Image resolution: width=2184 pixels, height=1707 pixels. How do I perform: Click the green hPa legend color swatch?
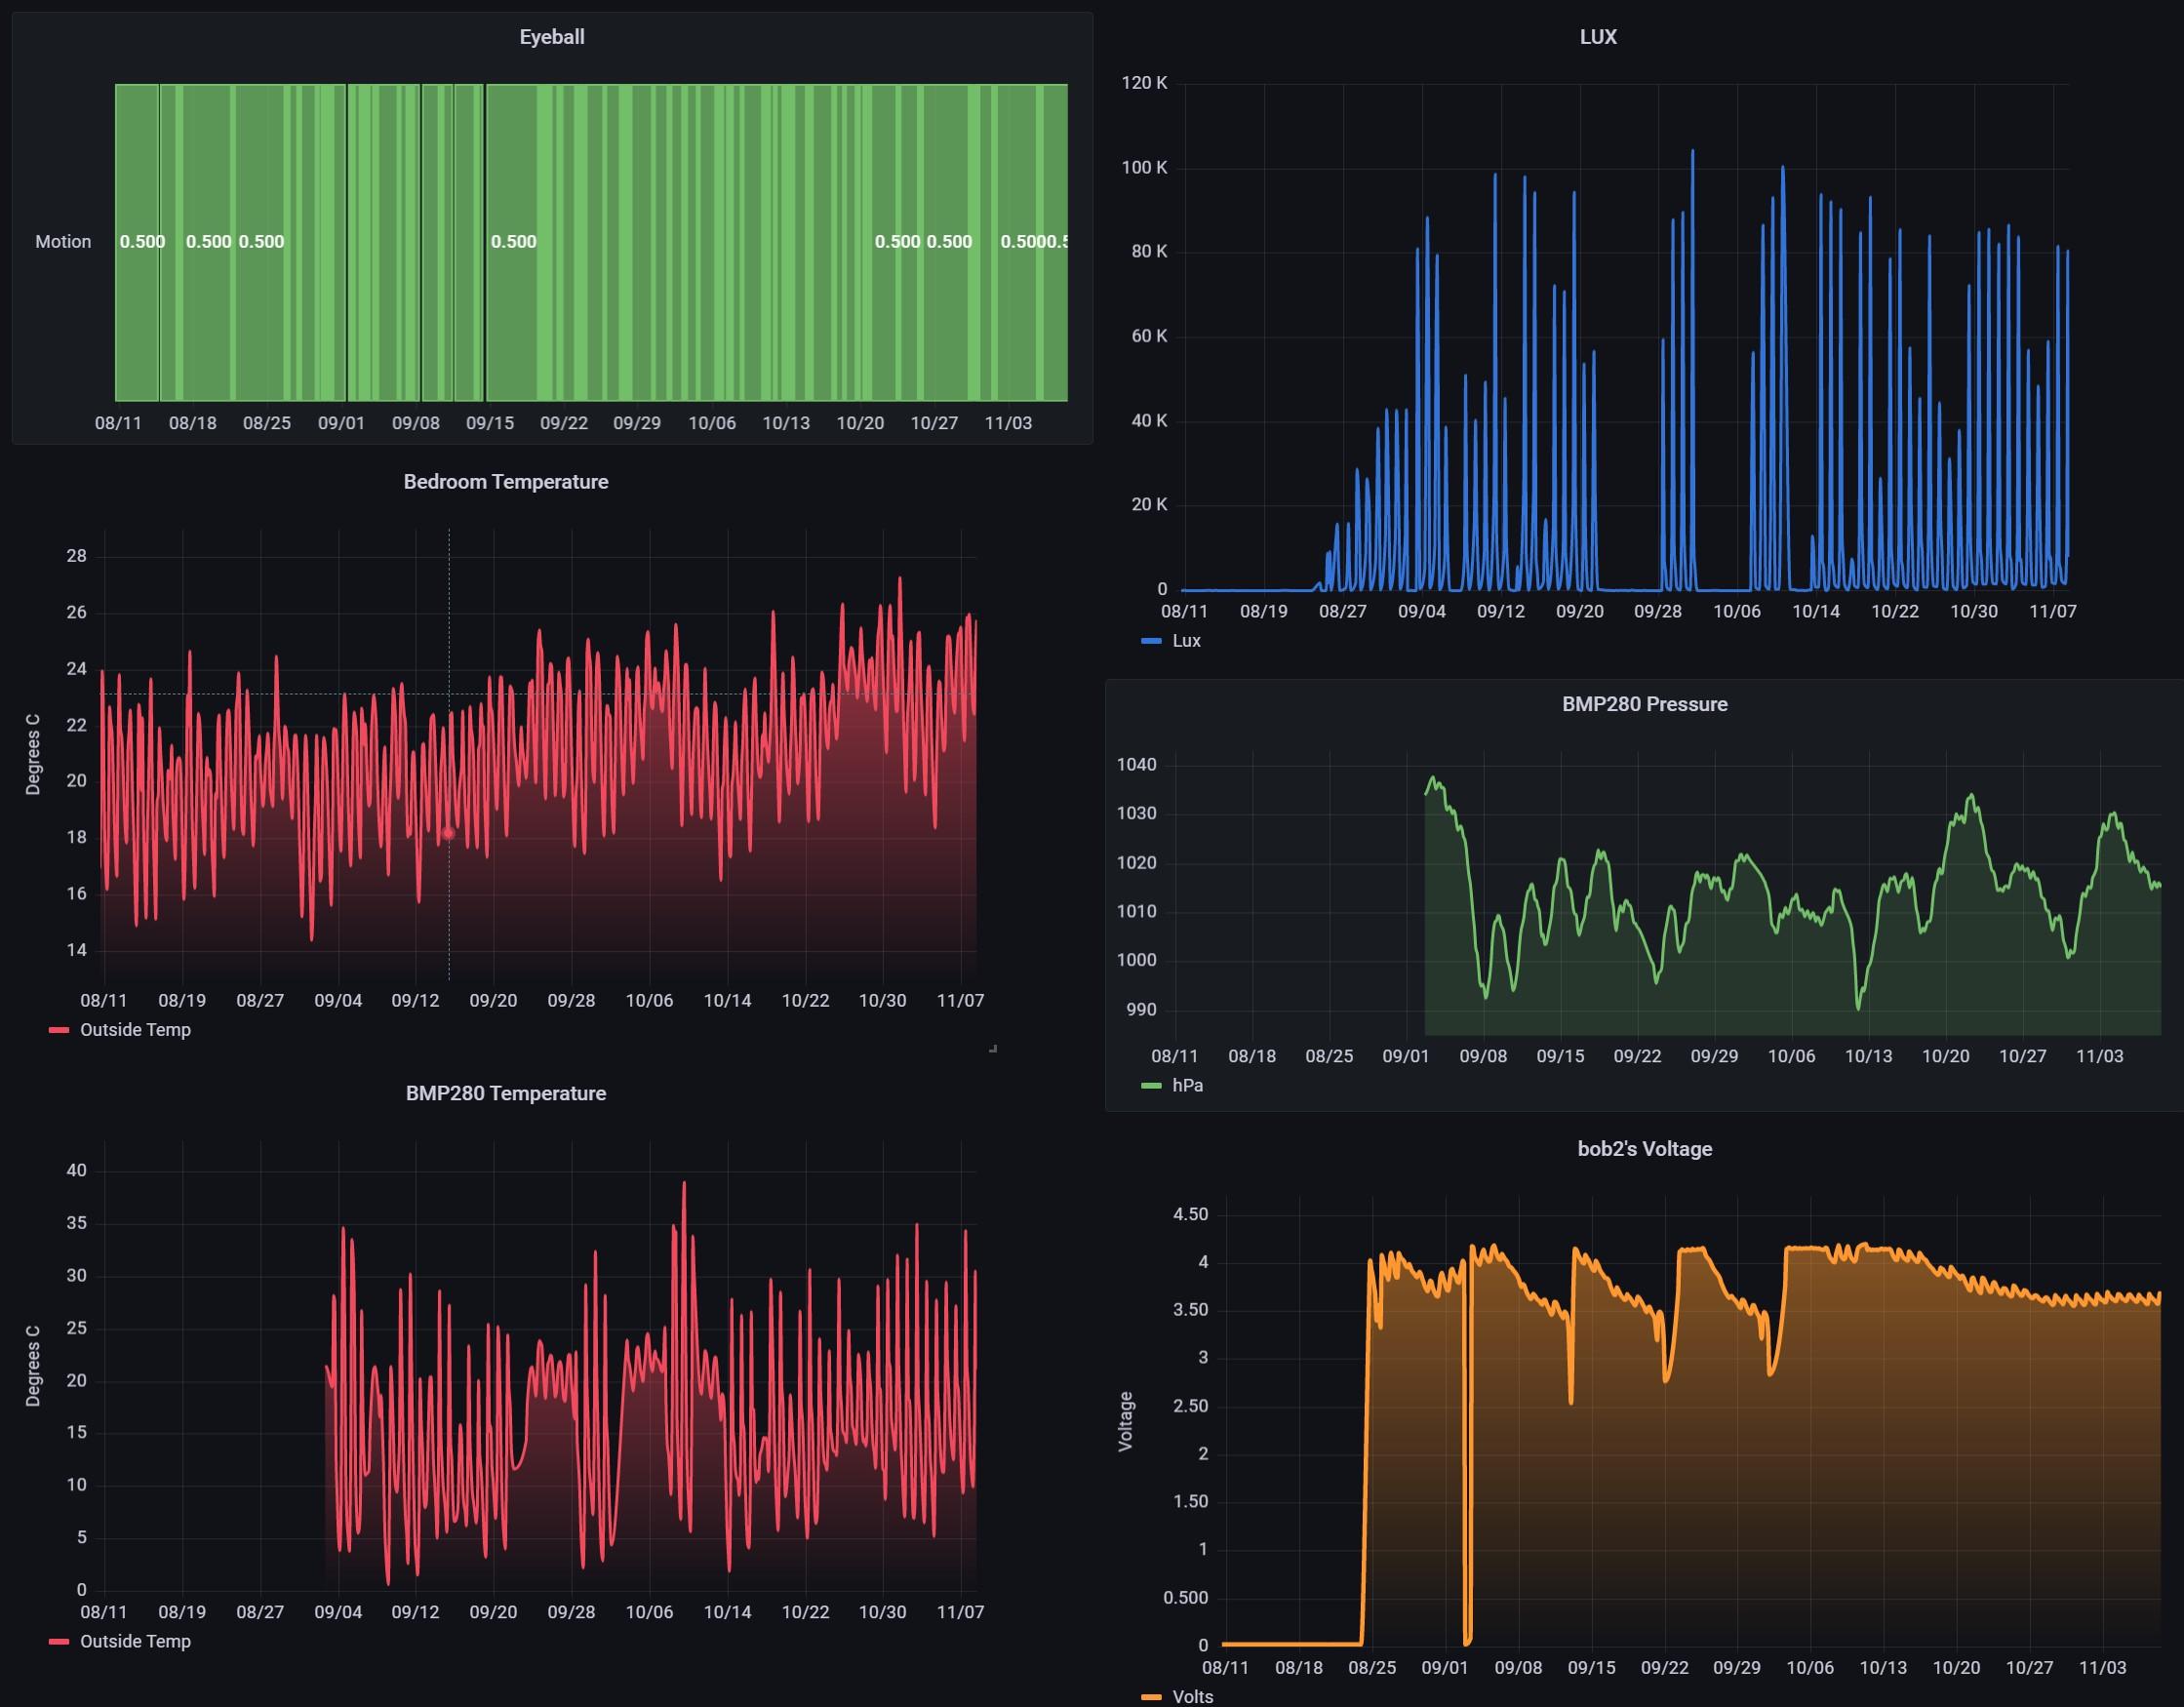coord(1151,1086)
